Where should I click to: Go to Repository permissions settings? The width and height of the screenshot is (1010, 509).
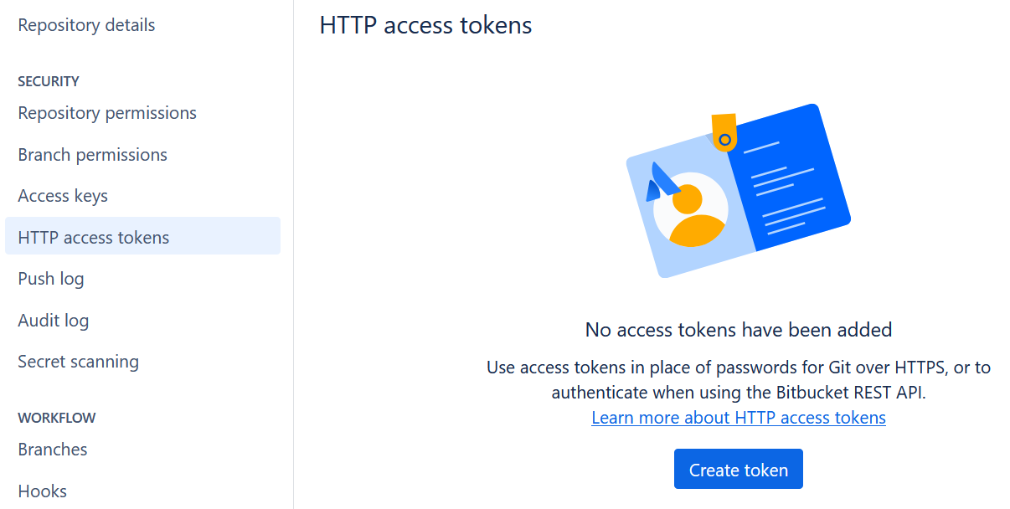coord(107,113)
